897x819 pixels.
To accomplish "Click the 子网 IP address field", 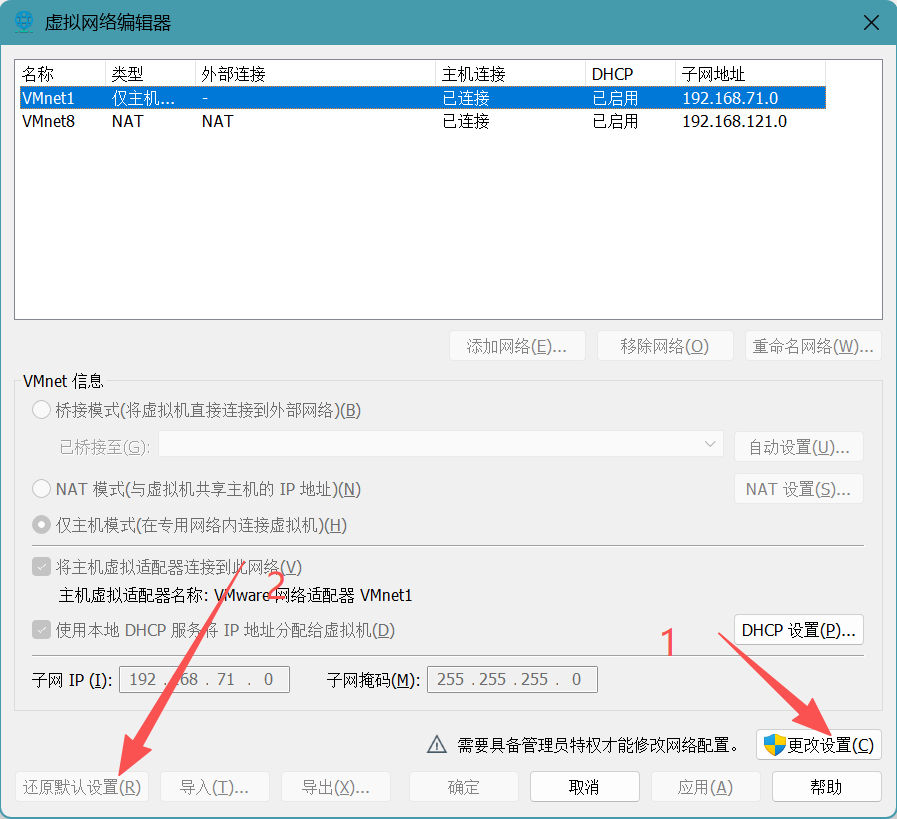I will (x=204, y=679).
